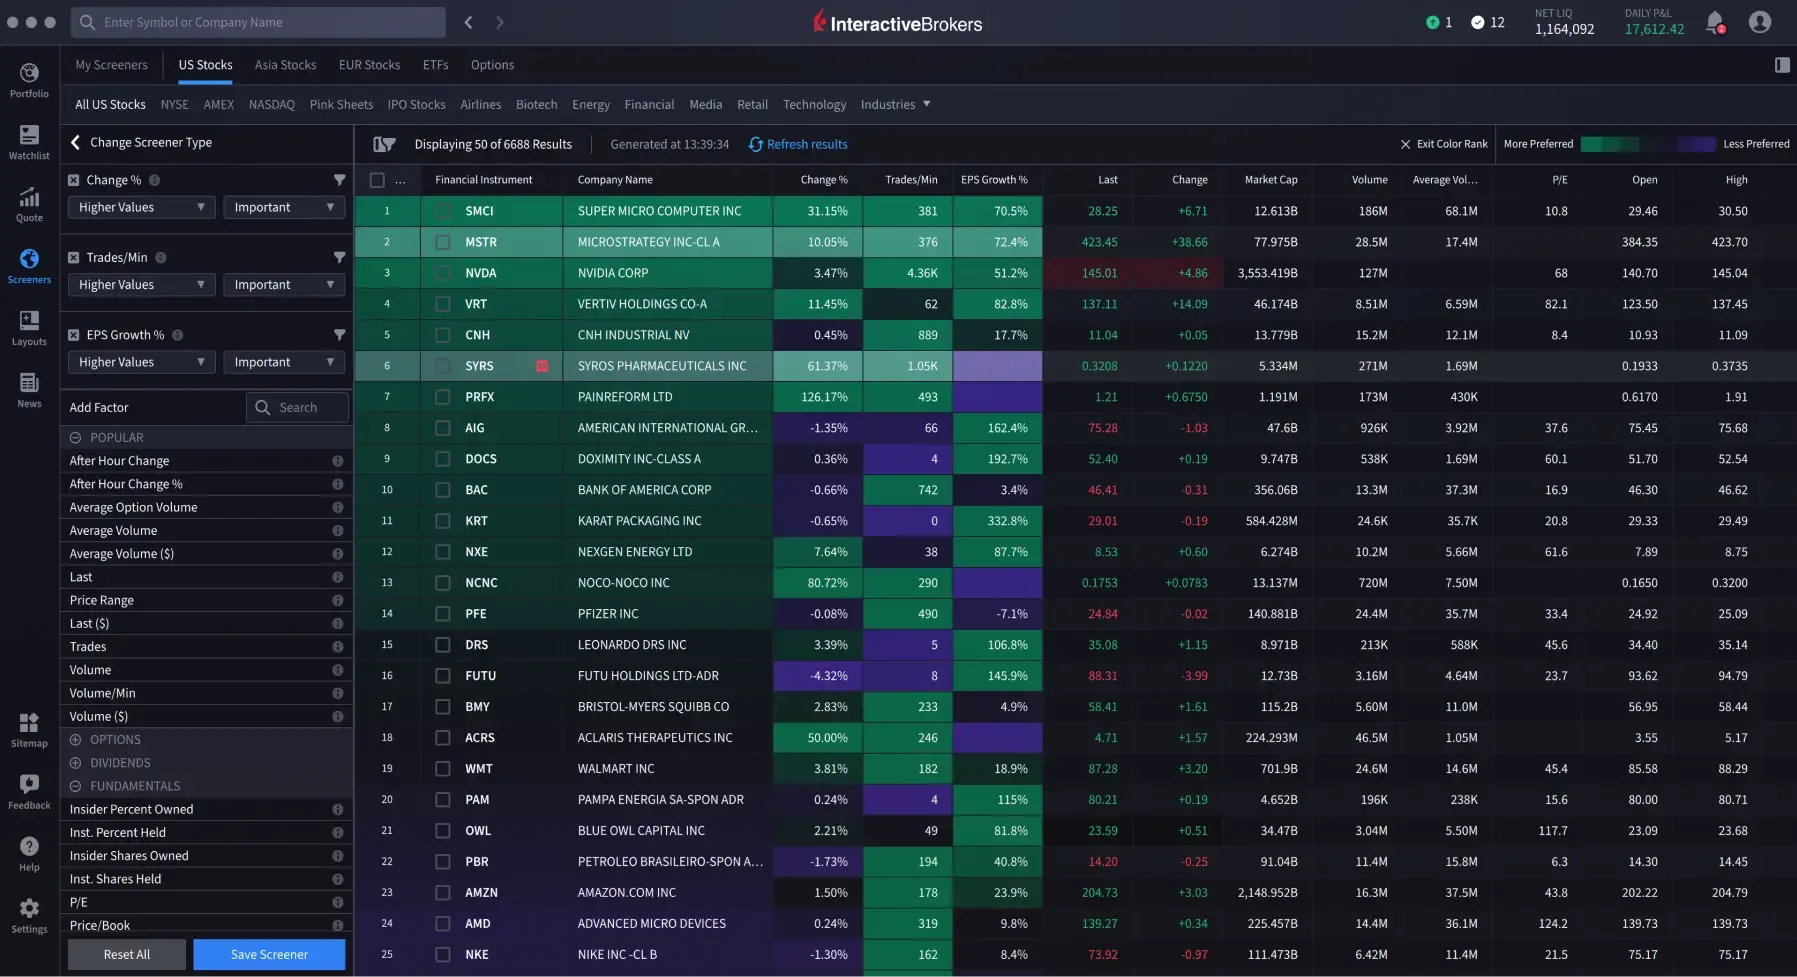Open the Sitemap sidebar icon
1797x977 pixels.
point(29,730)
